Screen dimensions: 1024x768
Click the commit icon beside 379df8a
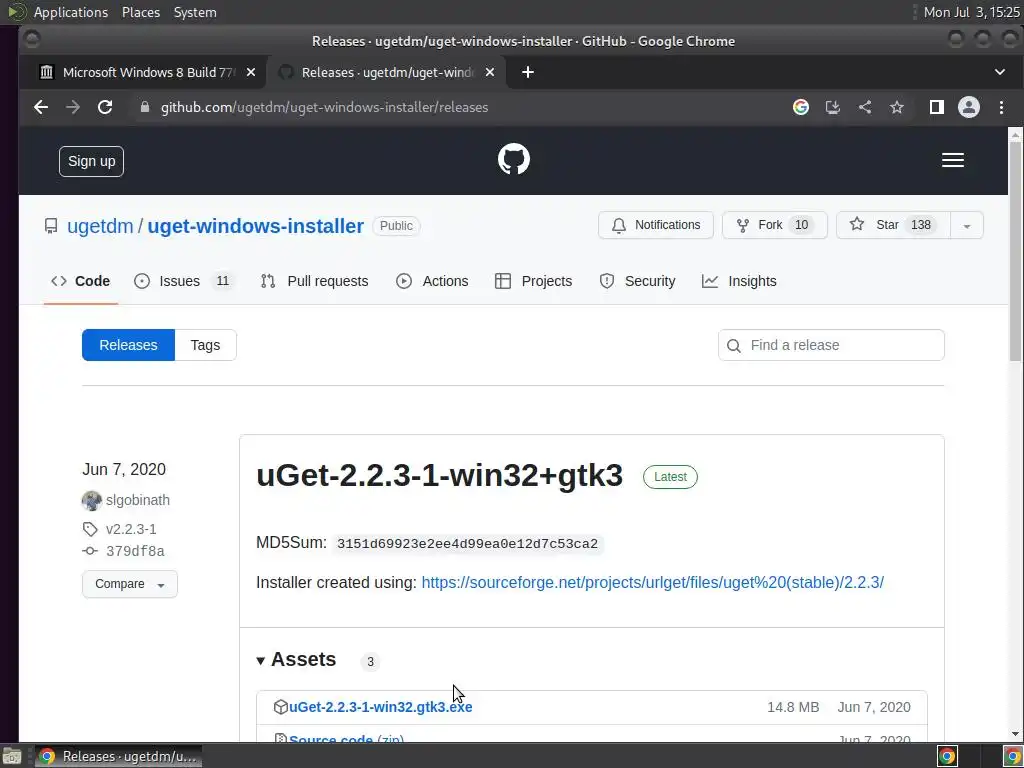pyautogui.click(x=89, y=551)
